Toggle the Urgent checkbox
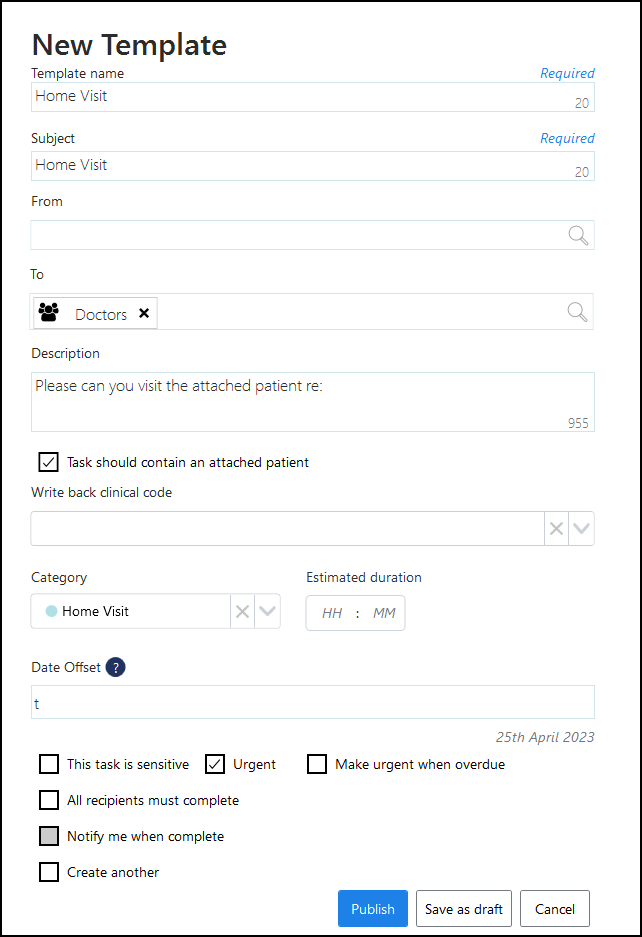The height and width of the screenshot is (937, 642). (215, 764)
